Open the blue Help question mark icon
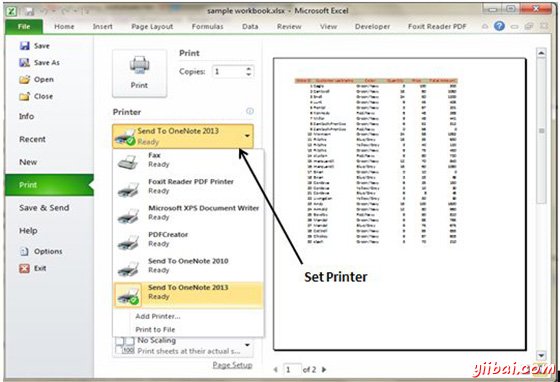 [x=499, y=26]
